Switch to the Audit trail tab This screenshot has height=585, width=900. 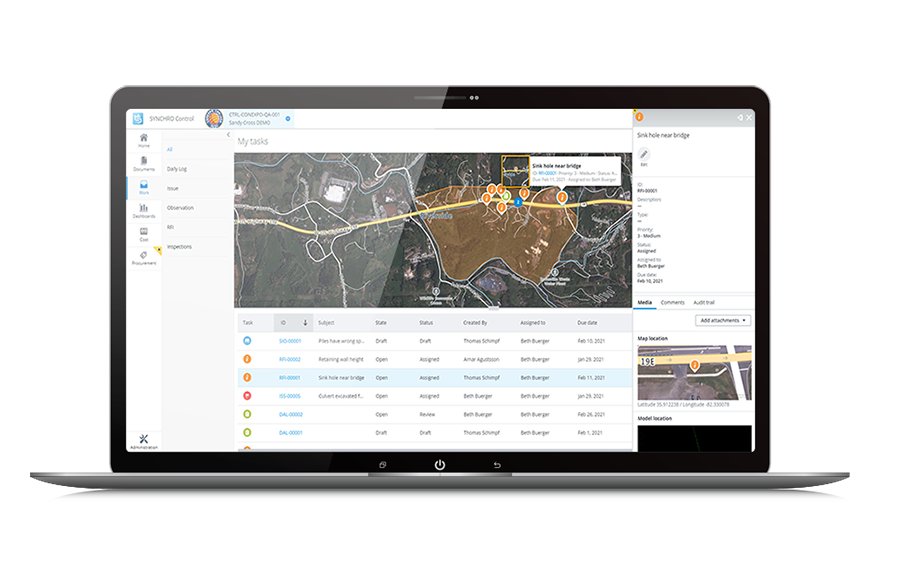pyautogui.click(x=703, y=302)
